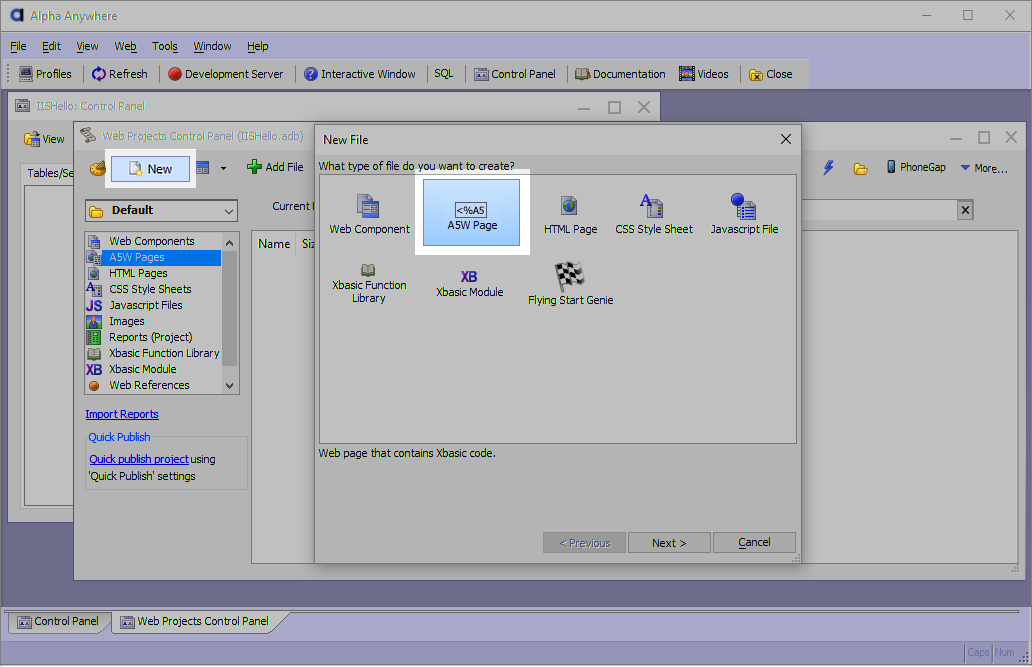1032x667 pixels.
Task: Click the New button in Web Projects
Action: [150, 169]
